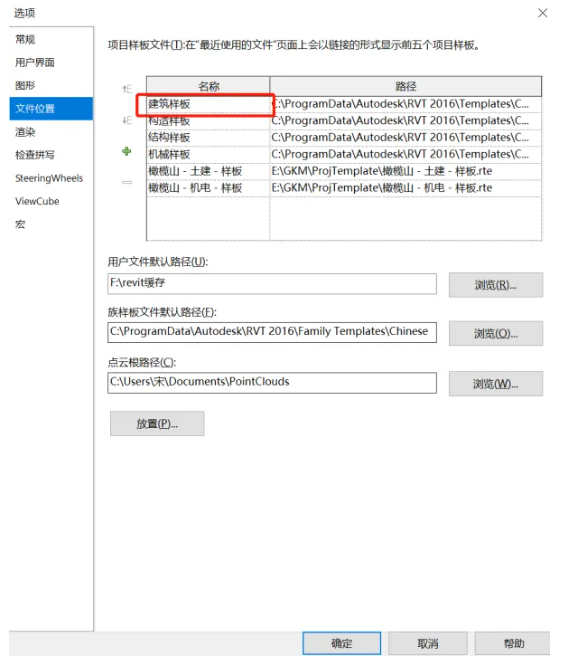
Task: Select the 构造样板 name cell
Action: [x=208, y=121]
